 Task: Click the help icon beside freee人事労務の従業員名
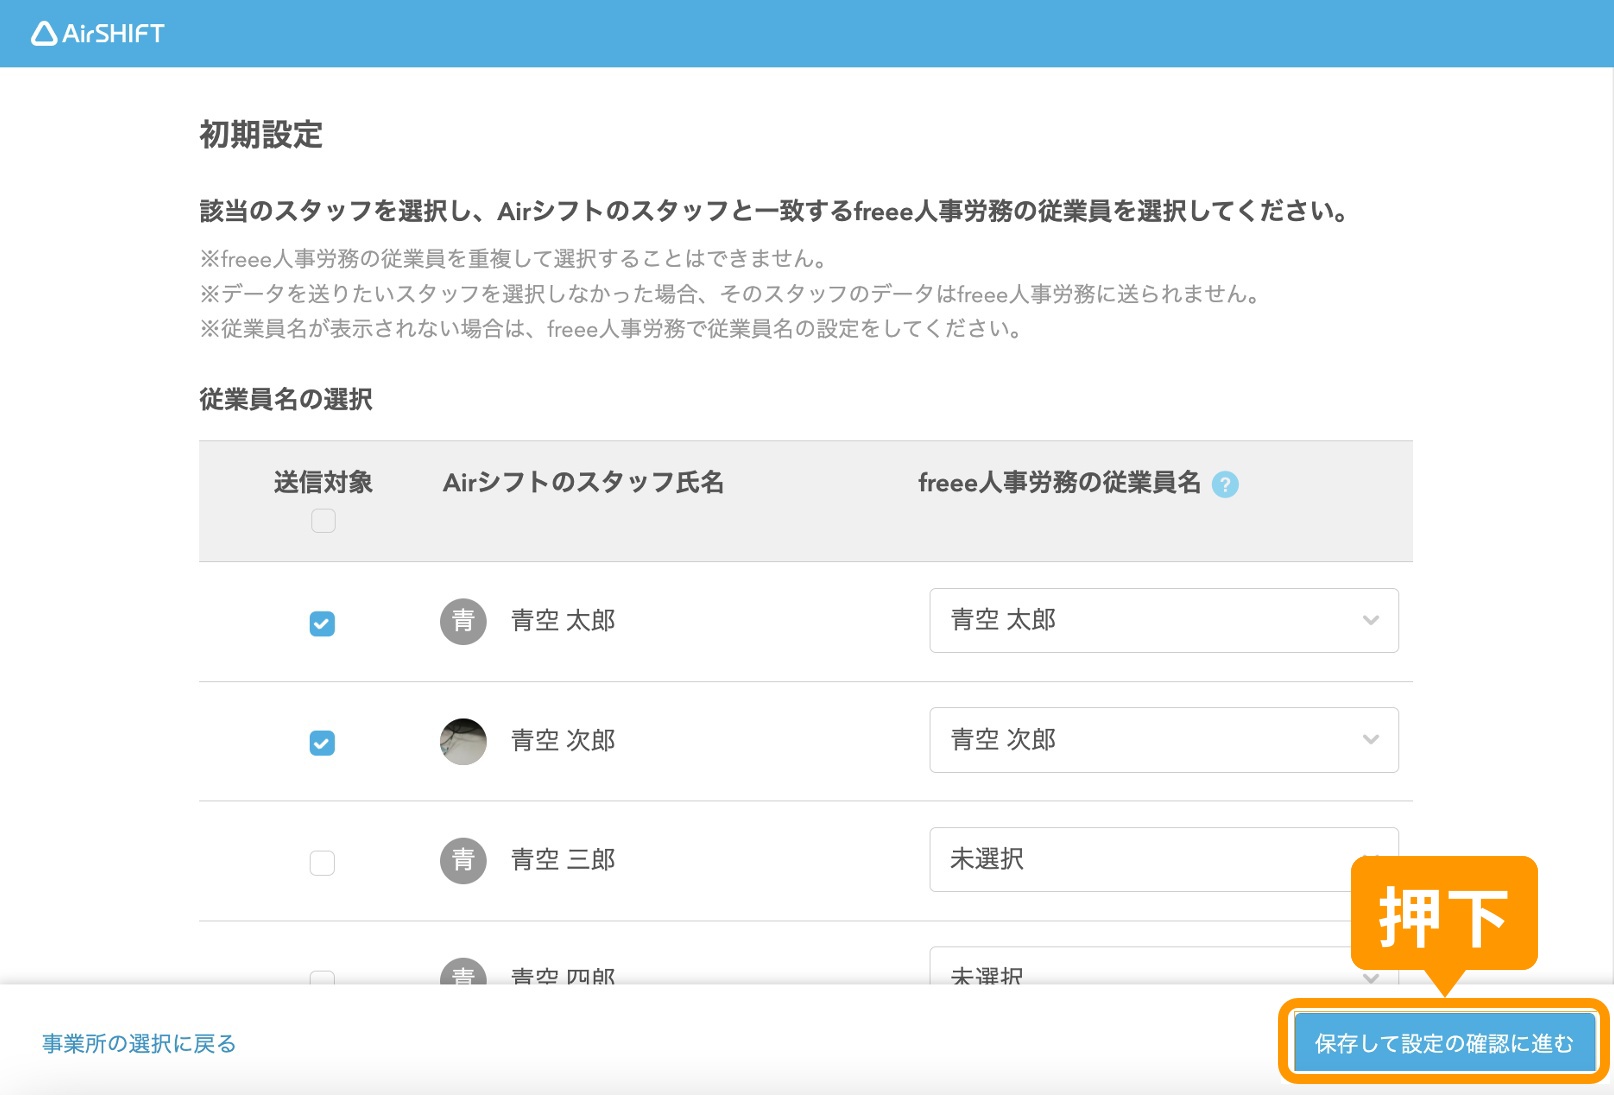[1224, 485]
